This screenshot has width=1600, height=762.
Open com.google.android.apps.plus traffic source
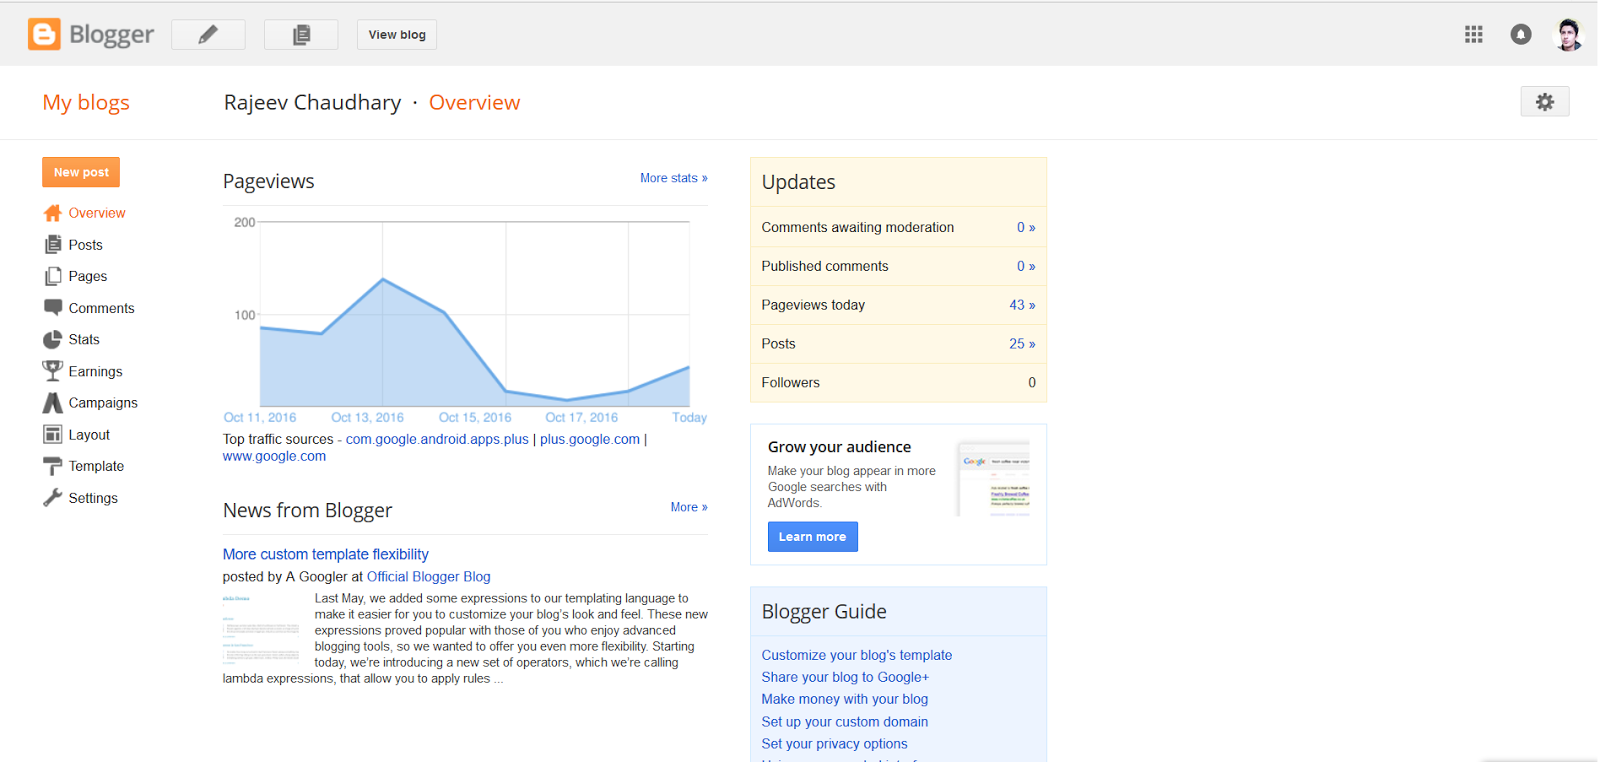point(437,439)
